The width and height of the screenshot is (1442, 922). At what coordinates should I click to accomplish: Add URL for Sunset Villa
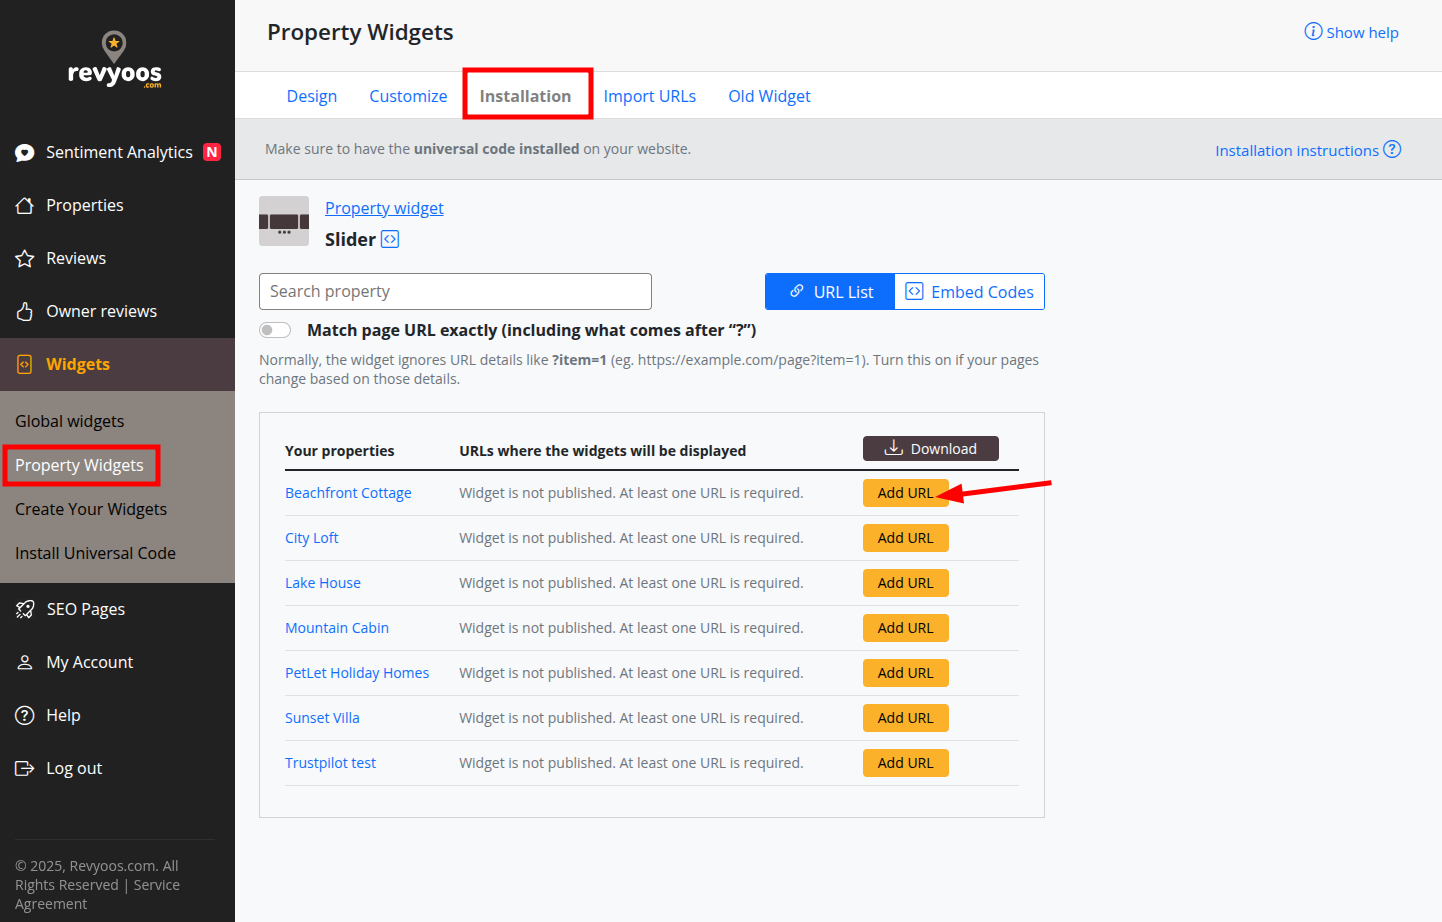click(906, 718)
